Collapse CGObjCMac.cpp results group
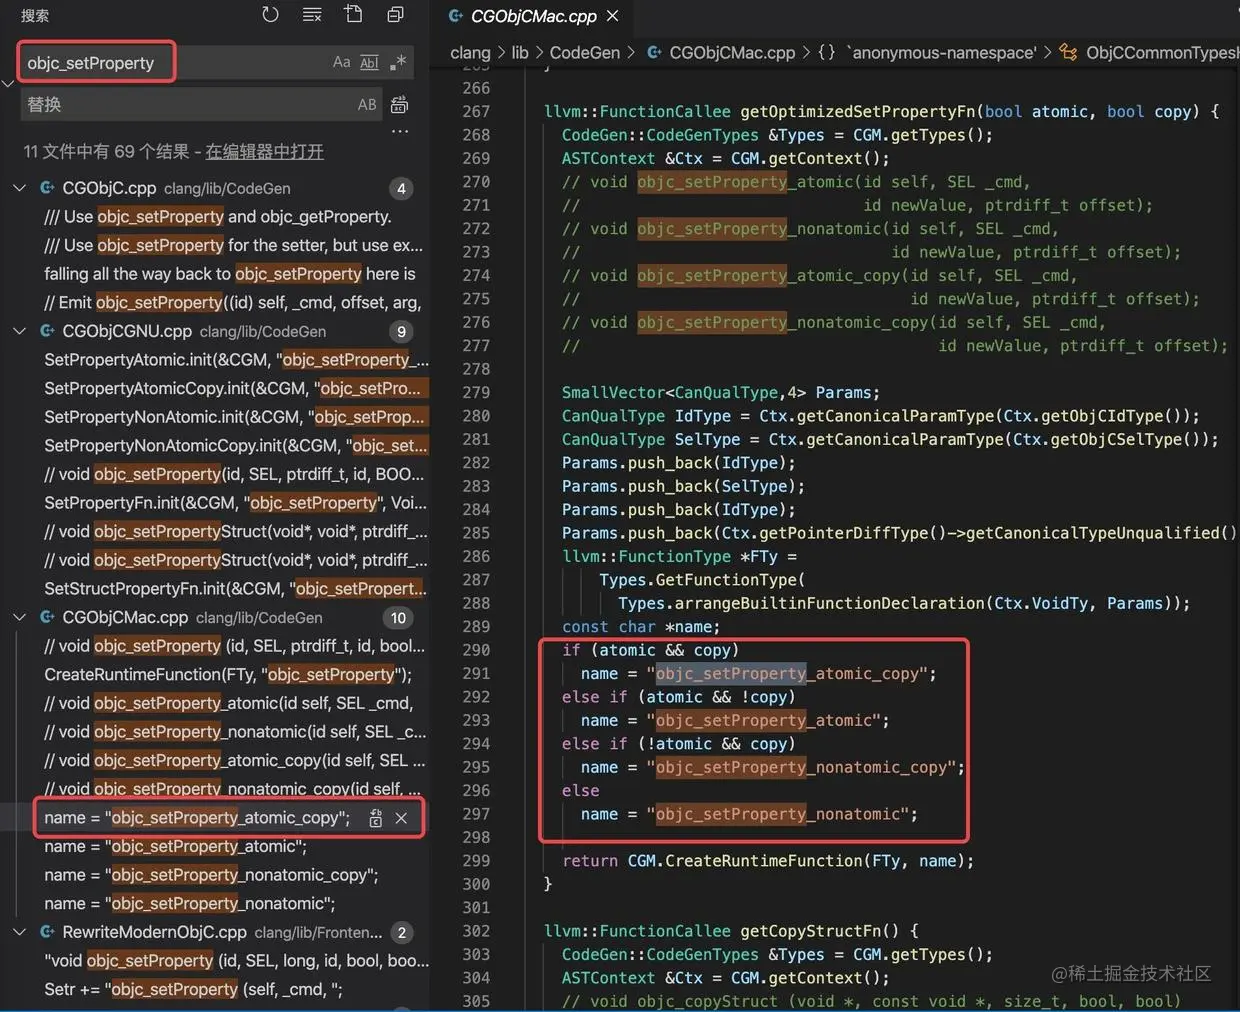1240x1012 pixels. click(x=19, y=618)
